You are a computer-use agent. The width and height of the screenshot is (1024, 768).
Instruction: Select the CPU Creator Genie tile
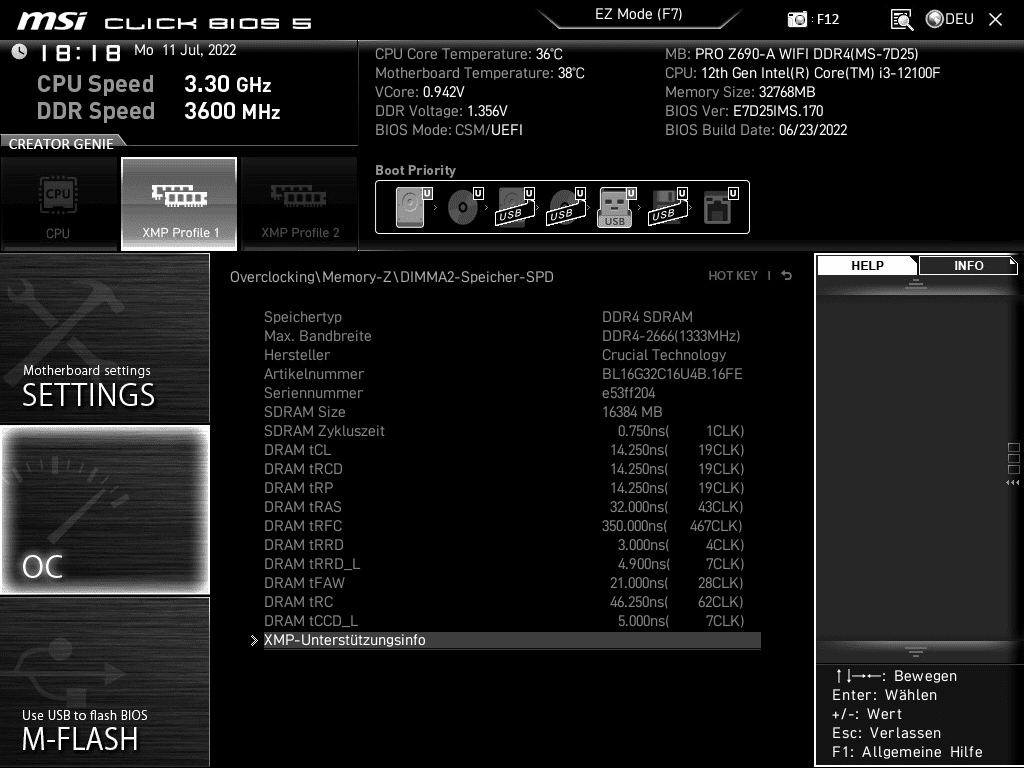click(58, 204)
